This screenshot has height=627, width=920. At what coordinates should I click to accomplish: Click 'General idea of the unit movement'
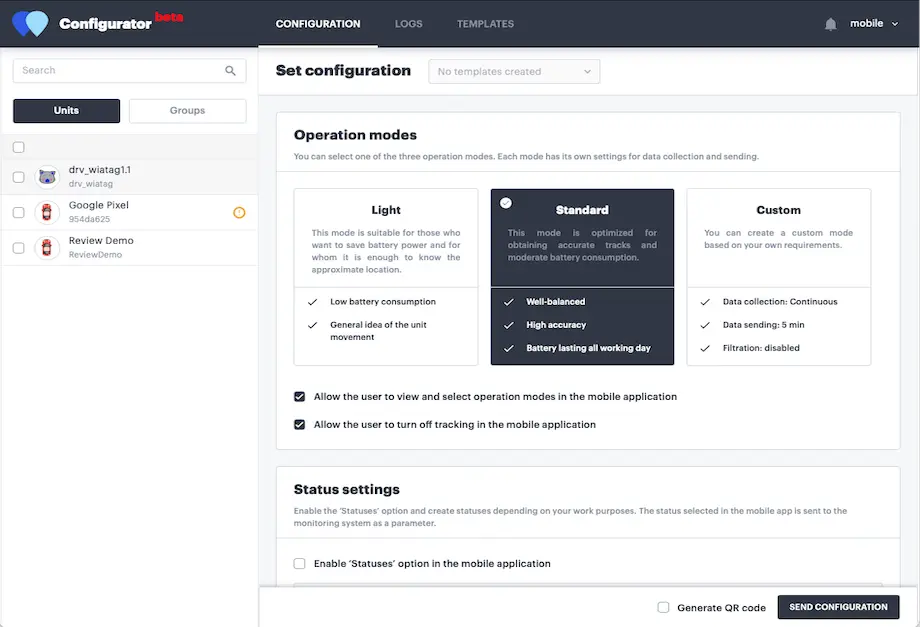(x=378, y=331)
